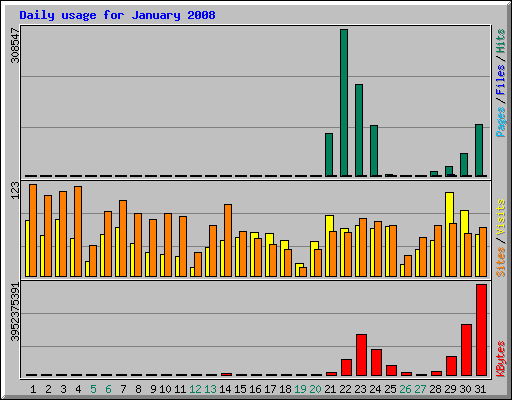Screen dimensions: 512x400
Task: Click the orange 'Sites' legend label
Action: click(x=501, y=262)
